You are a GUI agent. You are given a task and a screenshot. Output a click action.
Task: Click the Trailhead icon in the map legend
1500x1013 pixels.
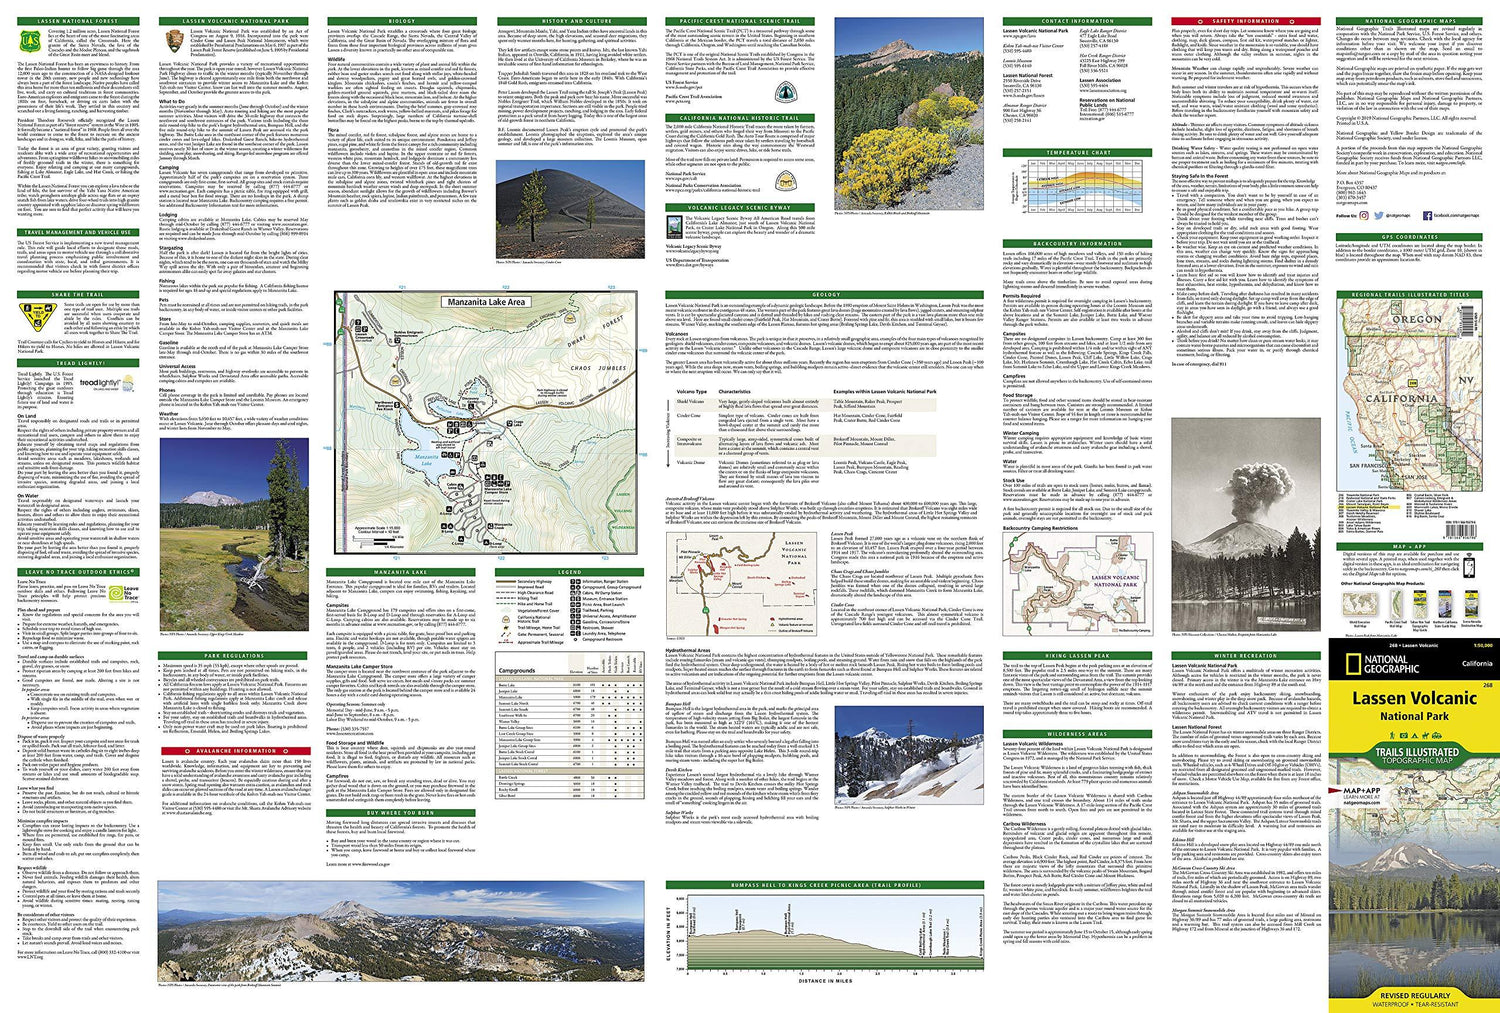[573, 610]
